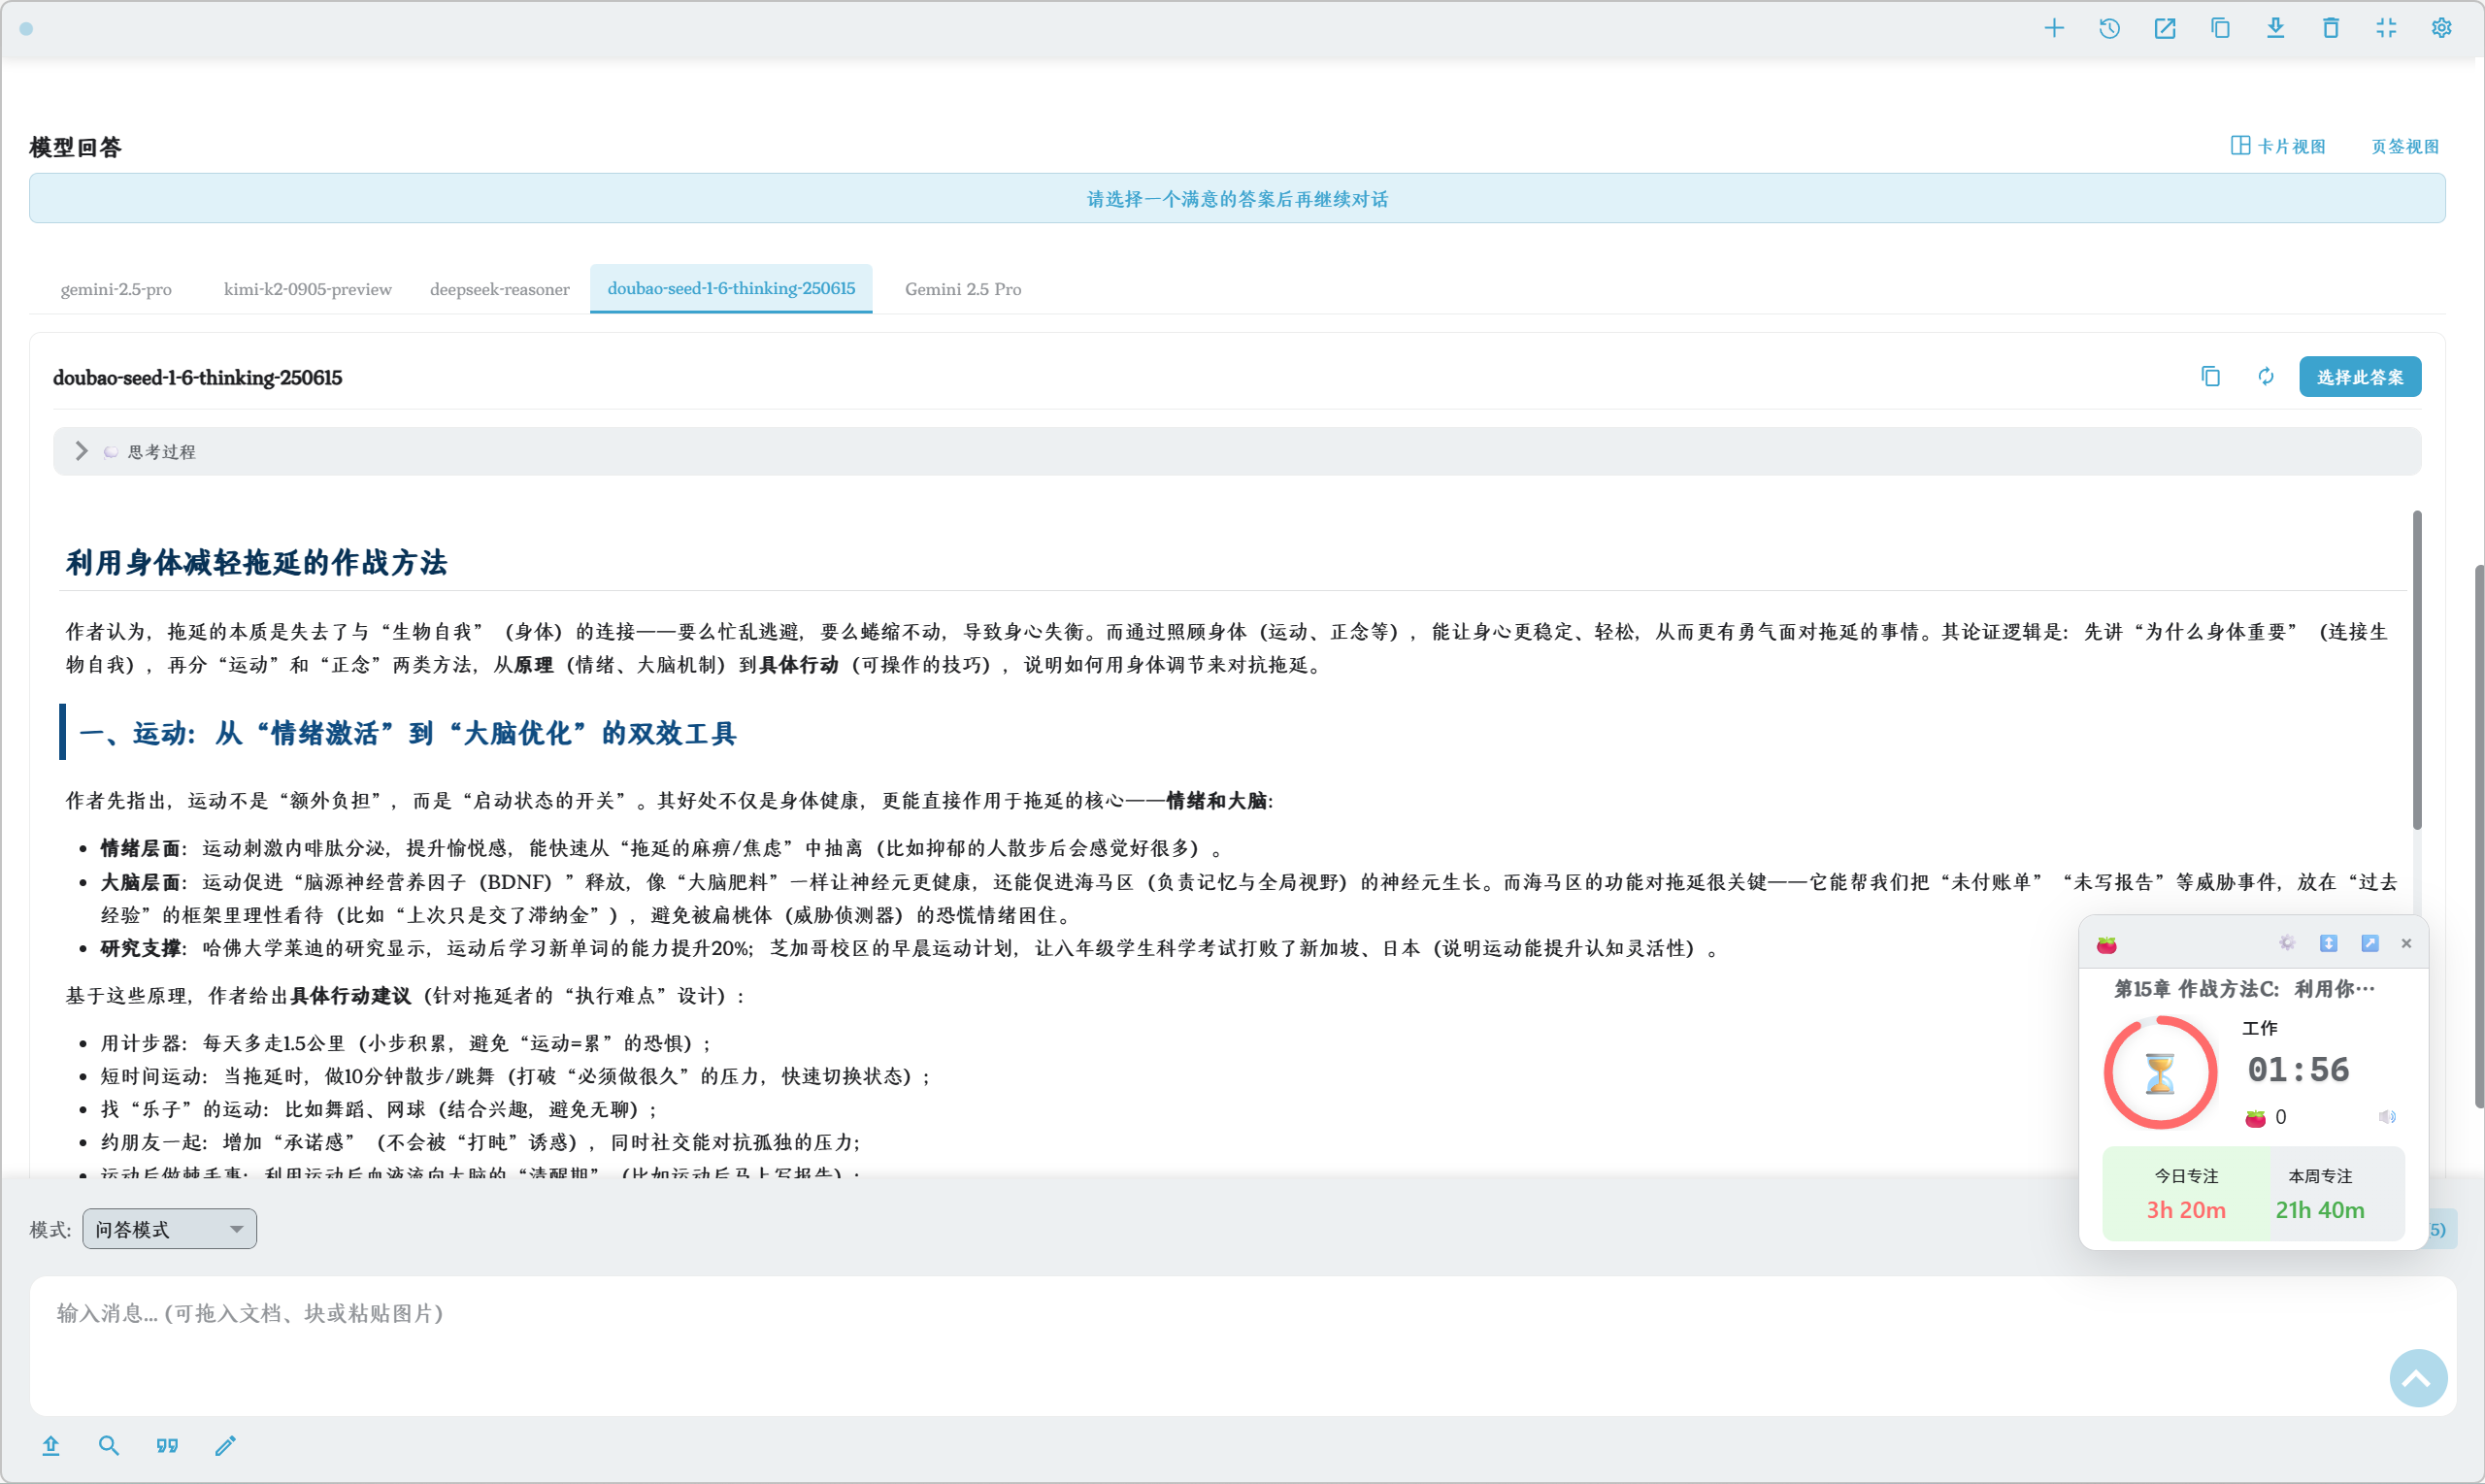Switch to 页签视图 tab view
This screenshot has width=2485, height=1484.
click(x=2404, y=146)
